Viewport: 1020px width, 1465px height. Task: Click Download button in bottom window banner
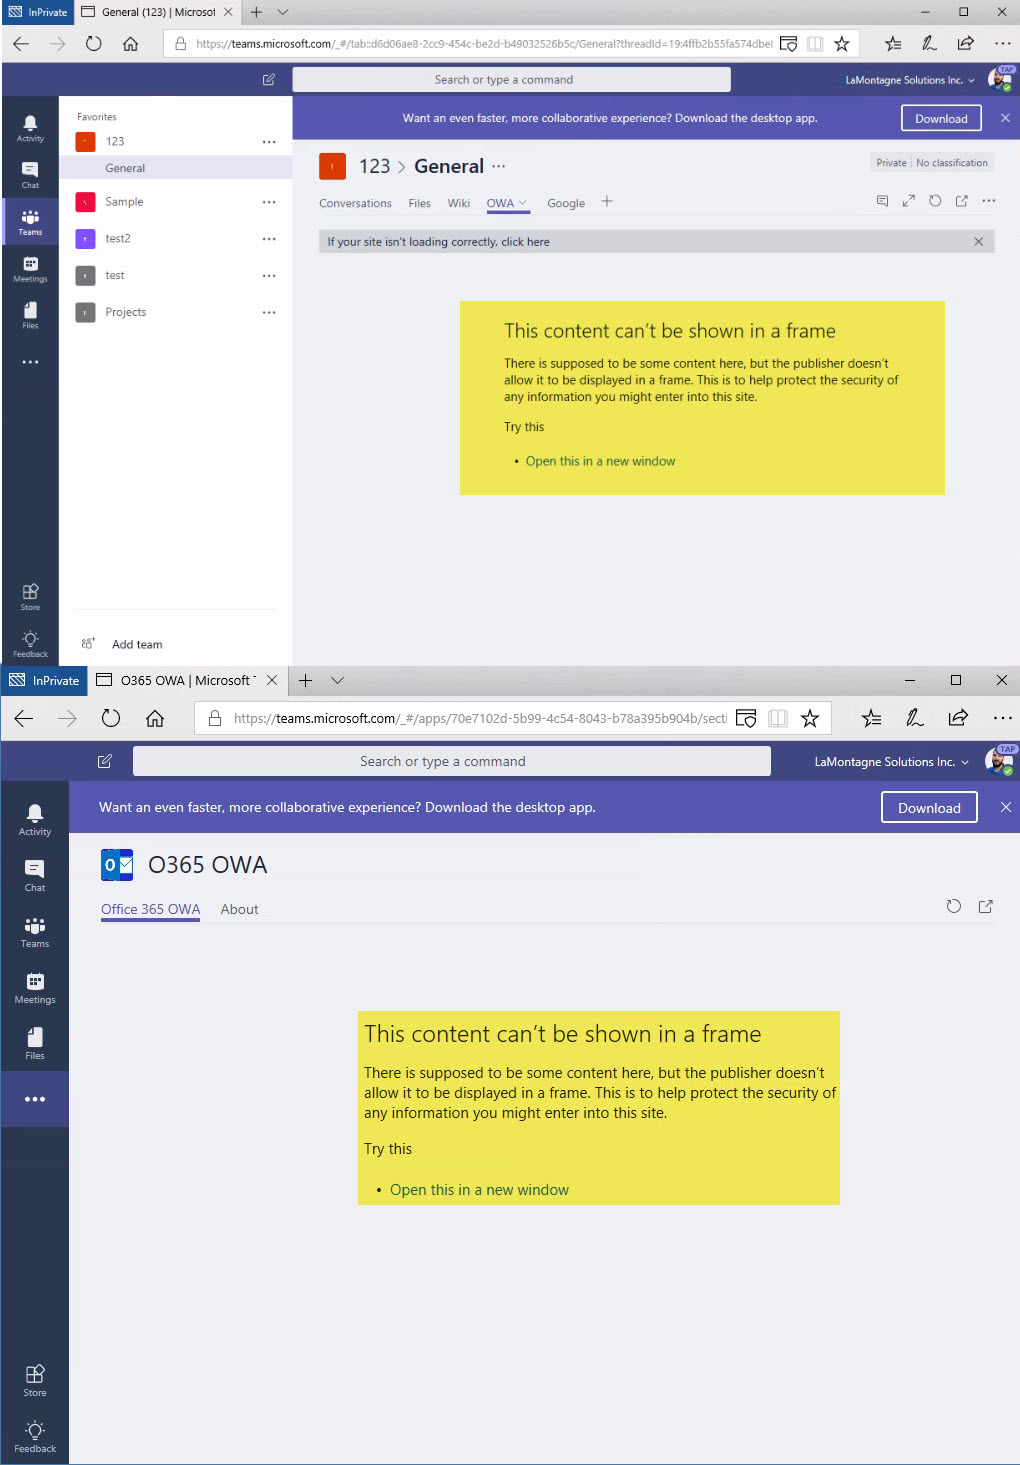(x=929, y=808)
